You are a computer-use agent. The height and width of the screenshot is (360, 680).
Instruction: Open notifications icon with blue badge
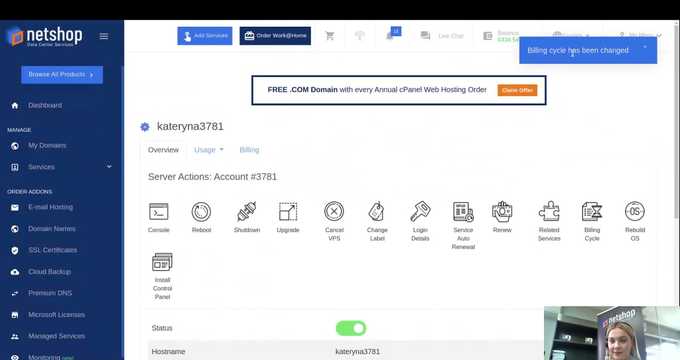(393, 34)
